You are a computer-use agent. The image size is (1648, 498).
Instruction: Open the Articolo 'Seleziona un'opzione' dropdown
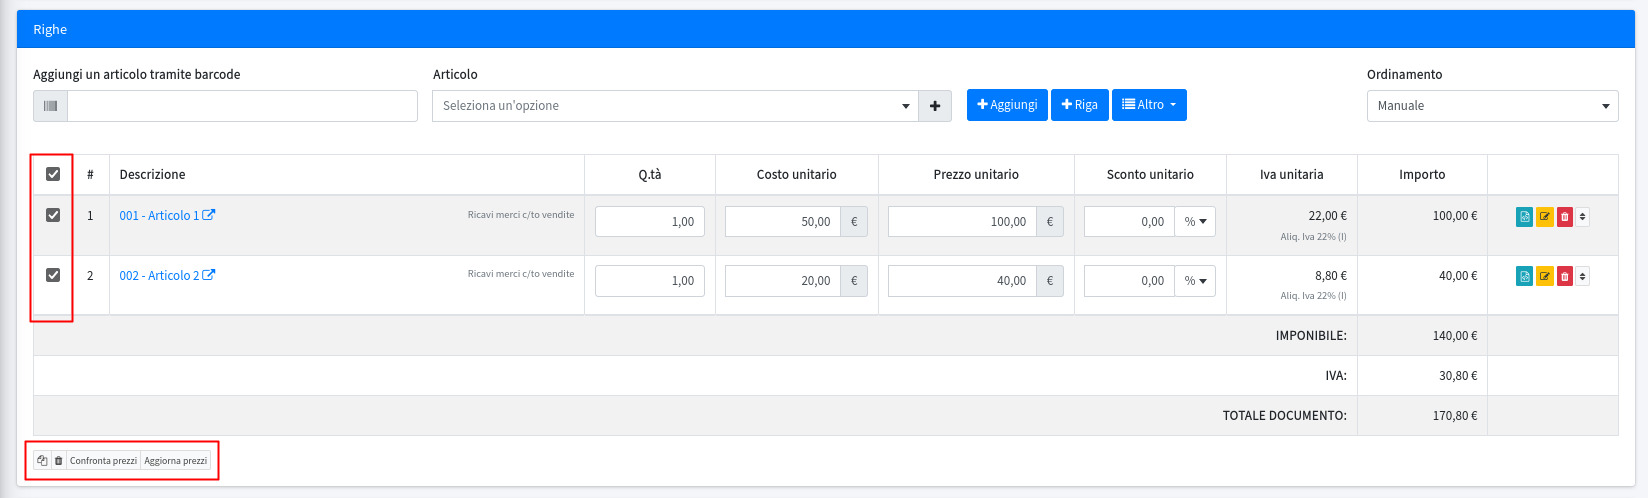pyautogui.click(x=675, y=106)
